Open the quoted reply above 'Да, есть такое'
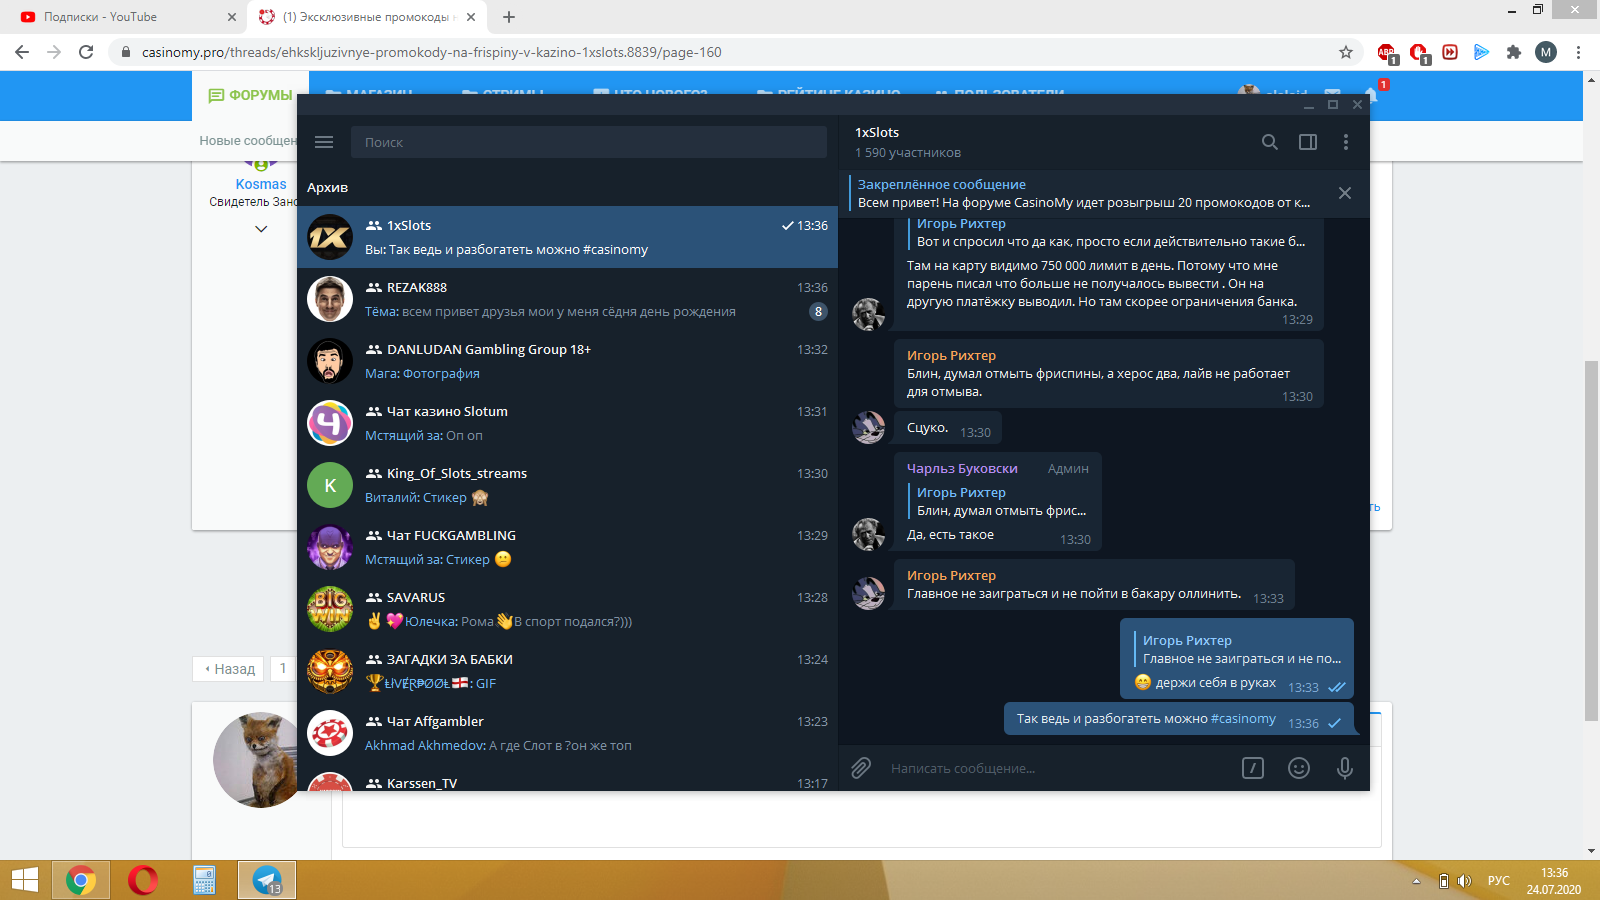Viewport: 1600px width, 900px height. (x=999, y=501)
